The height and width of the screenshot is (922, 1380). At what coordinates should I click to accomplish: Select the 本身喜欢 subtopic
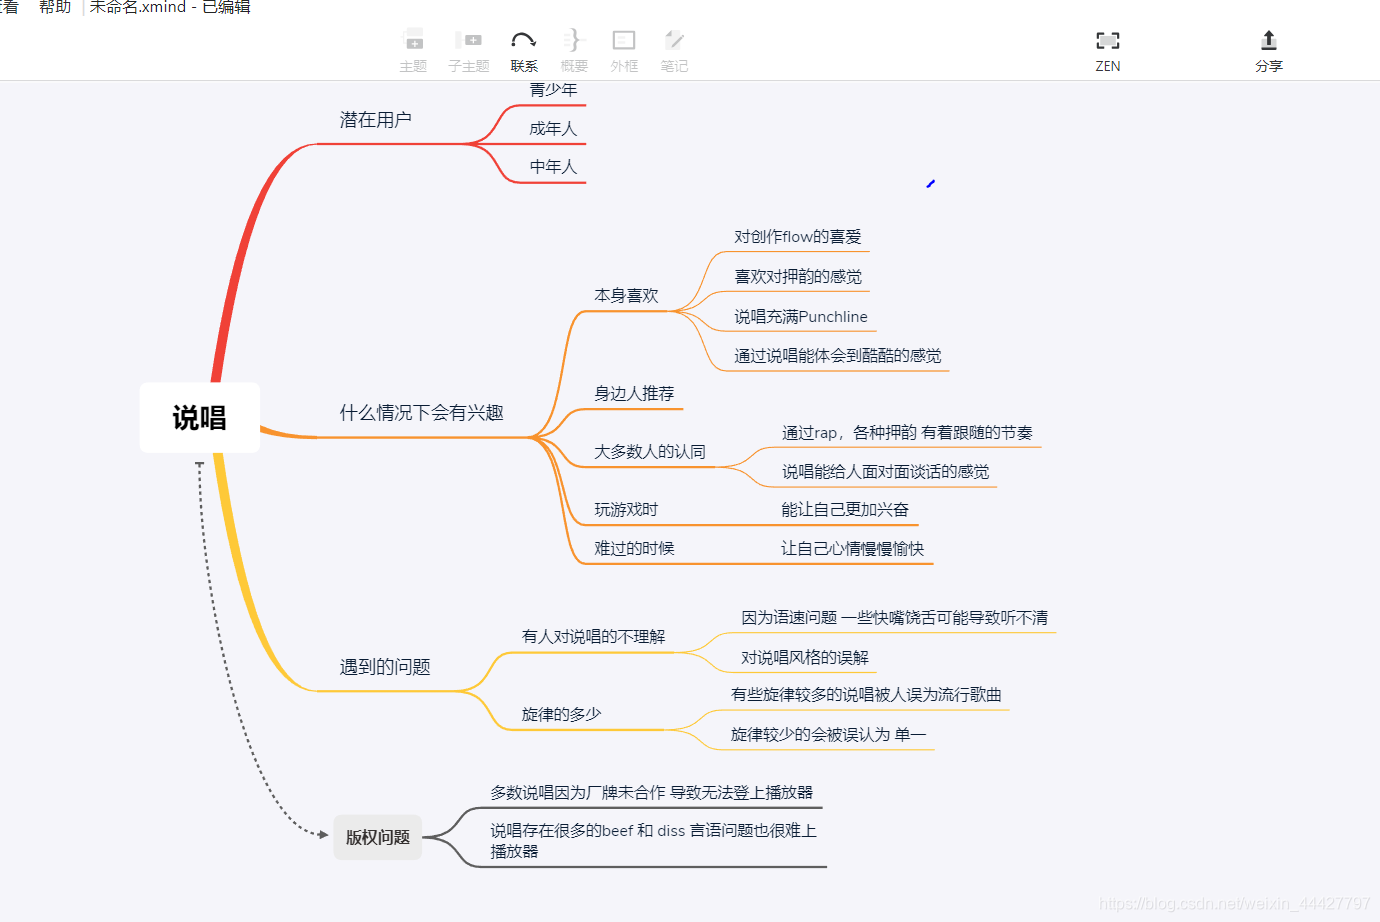coord(626,296)
